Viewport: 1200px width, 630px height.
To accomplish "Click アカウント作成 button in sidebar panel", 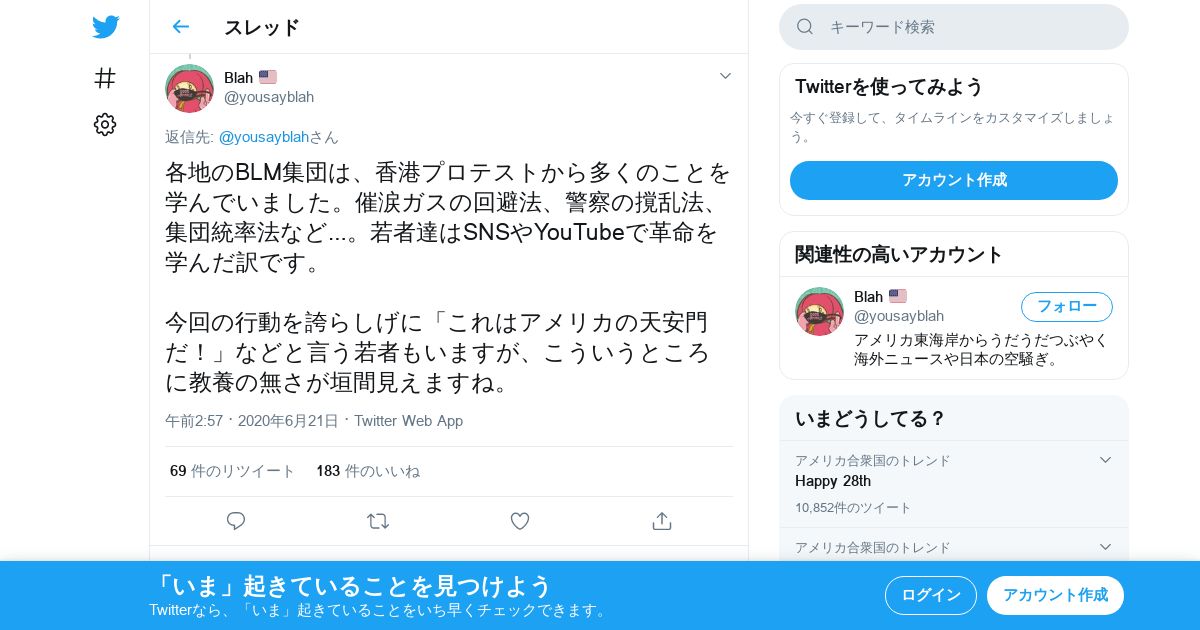I will 954,180.
